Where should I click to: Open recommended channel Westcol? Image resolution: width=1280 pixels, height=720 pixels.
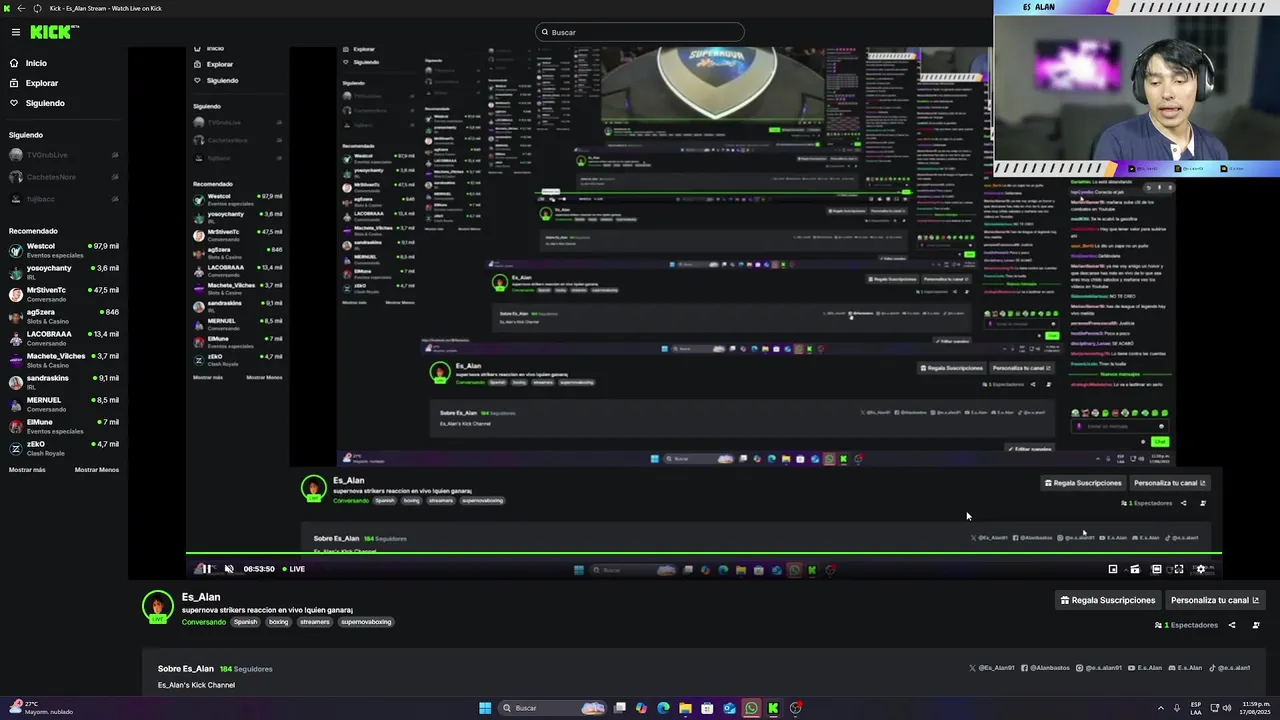point(63,250)
